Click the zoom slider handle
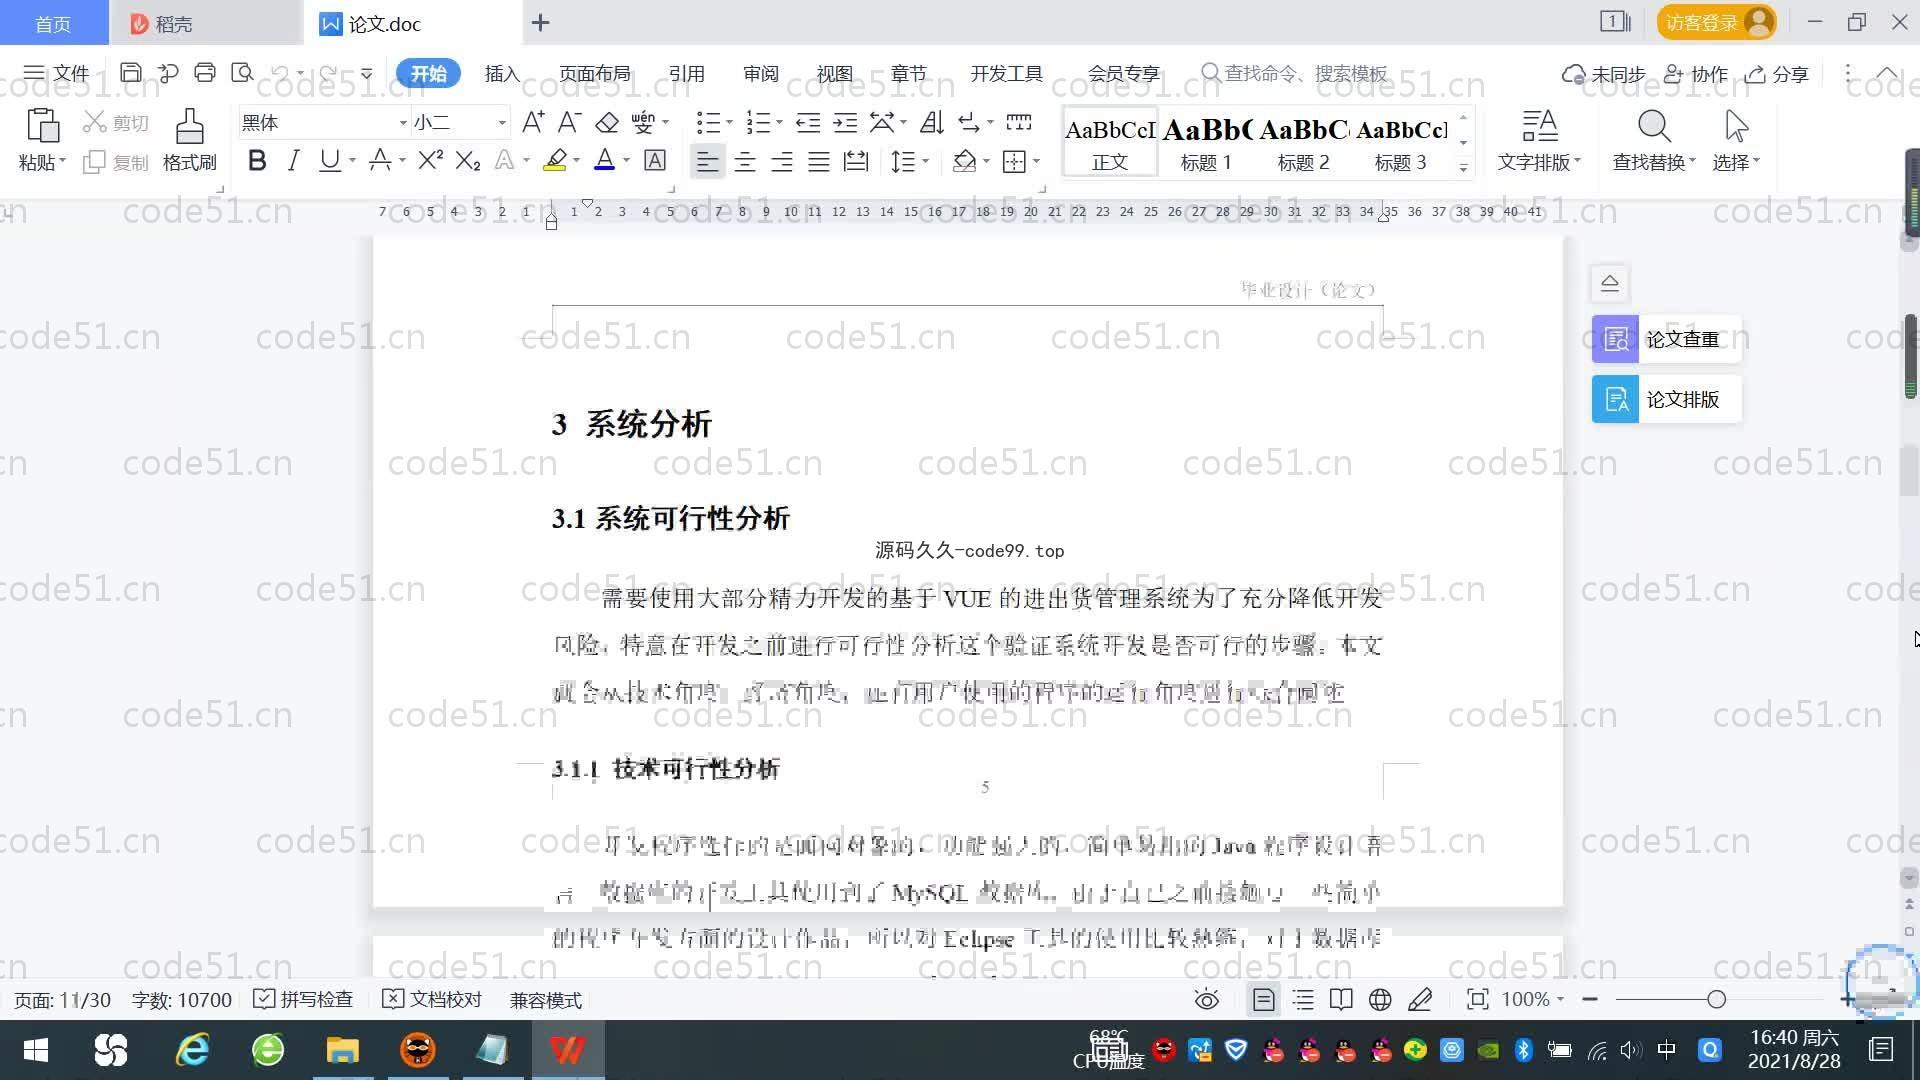 point(1717,999)
